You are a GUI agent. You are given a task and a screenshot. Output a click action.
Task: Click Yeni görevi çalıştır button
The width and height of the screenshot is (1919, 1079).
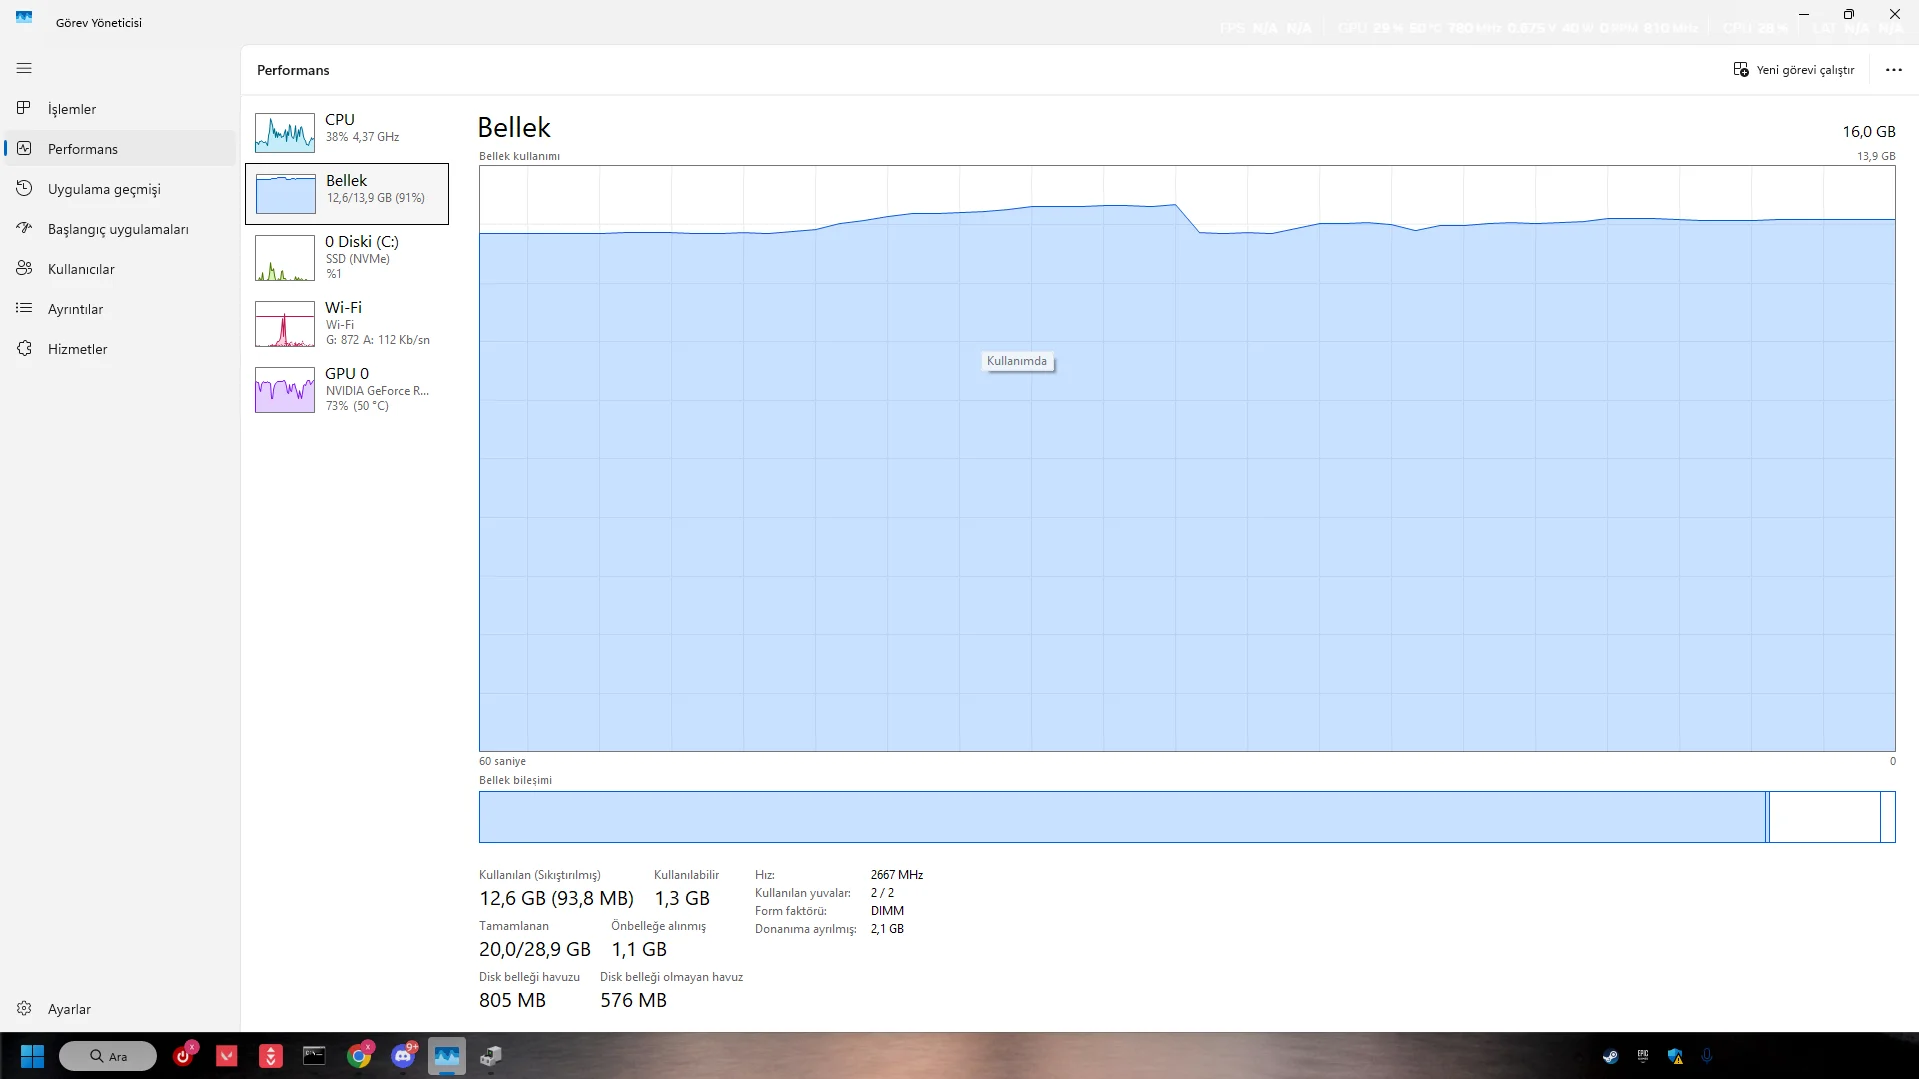(1794, 70)
